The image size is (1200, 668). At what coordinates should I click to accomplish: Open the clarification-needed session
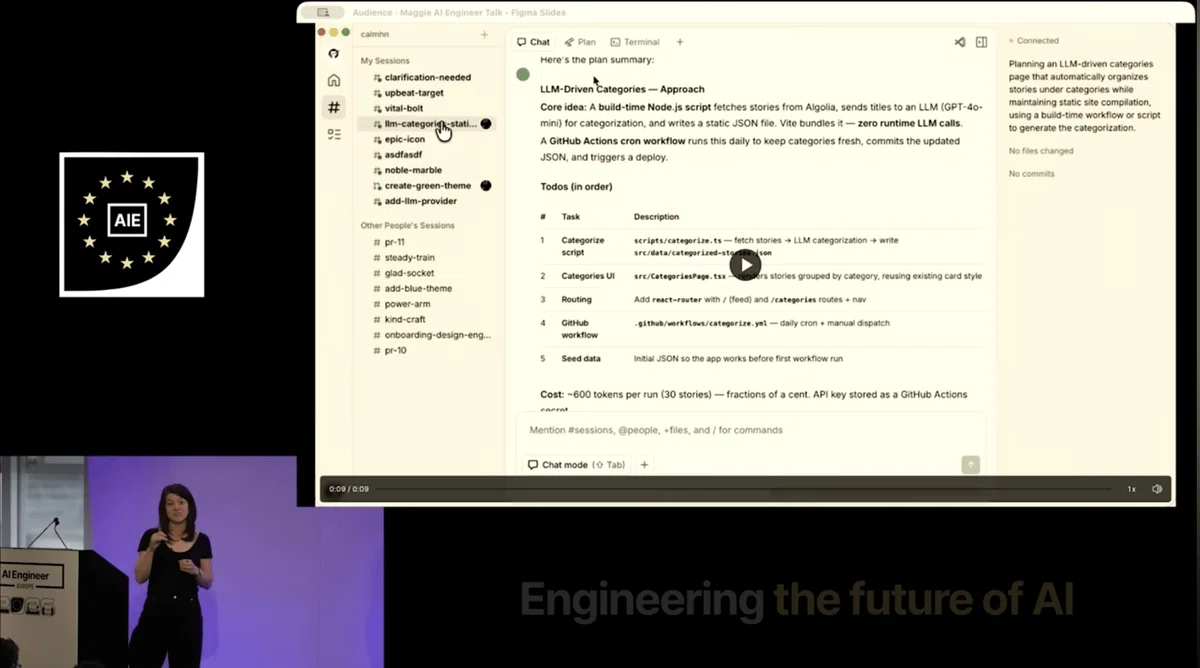click(x=427, y=77)
